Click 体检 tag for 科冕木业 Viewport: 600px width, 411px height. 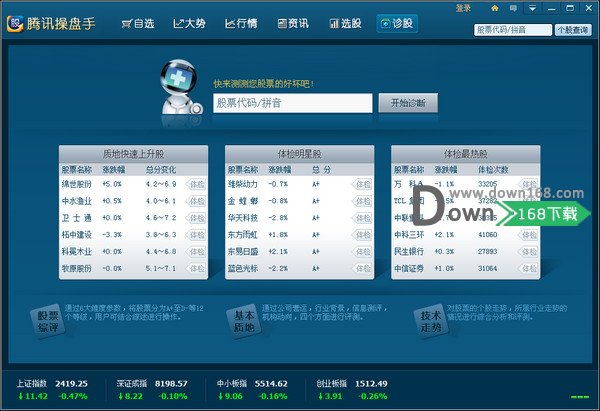[196, 252]
